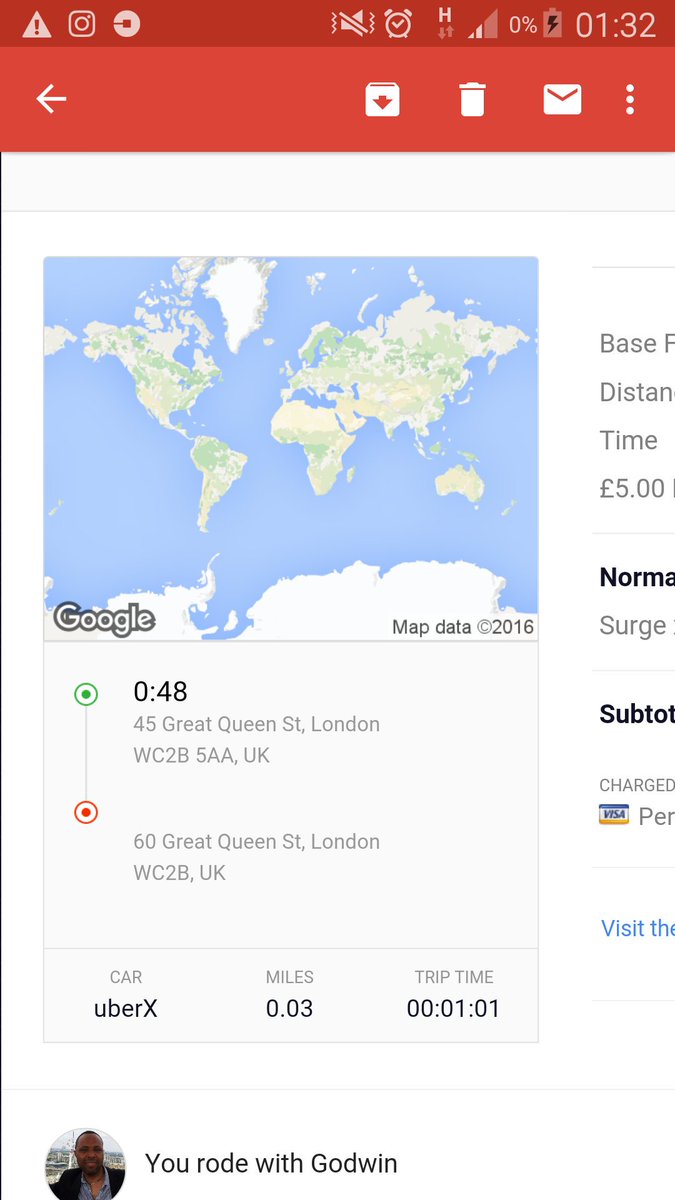
Task: Tap the battery indicator in status bar
Action: (553, 24)
